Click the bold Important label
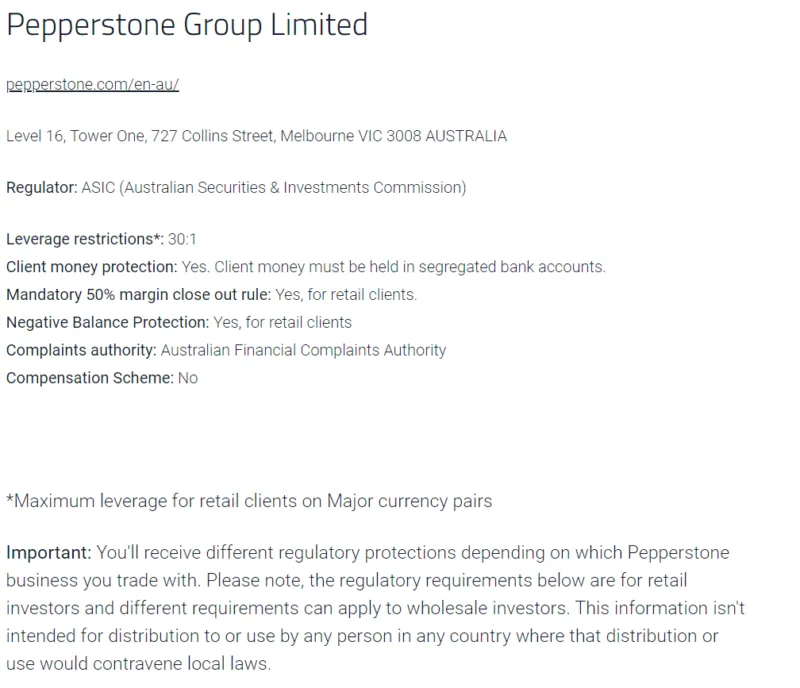The image size is (800, 688). [49, 553]
